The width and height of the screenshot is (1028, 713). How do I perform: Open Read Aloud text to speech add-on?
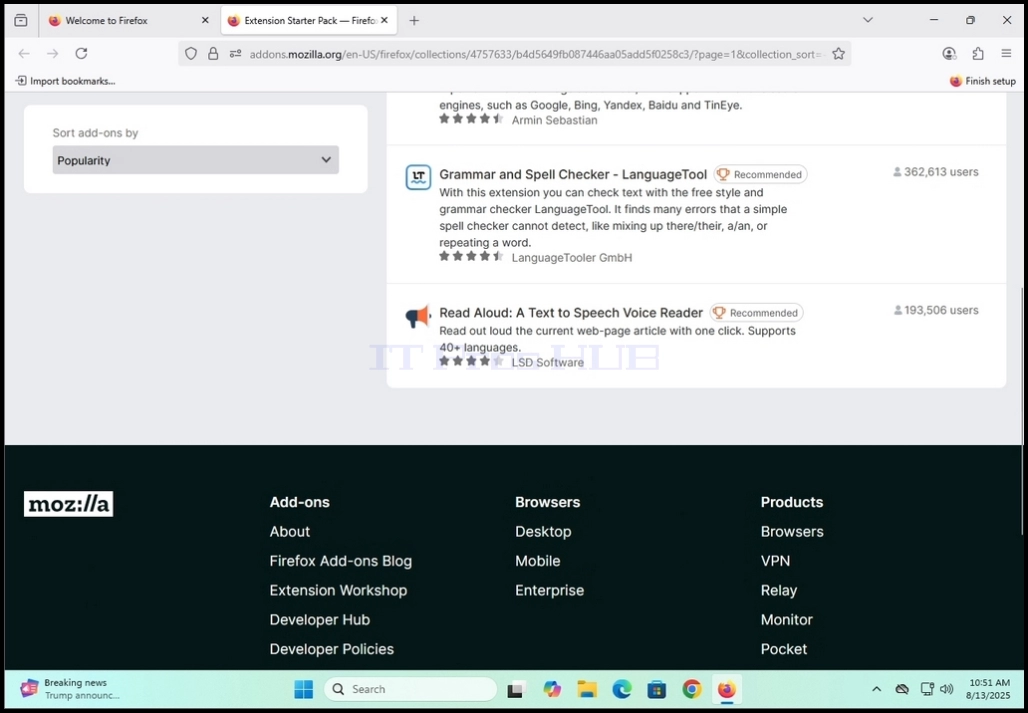tap(571, 313)
